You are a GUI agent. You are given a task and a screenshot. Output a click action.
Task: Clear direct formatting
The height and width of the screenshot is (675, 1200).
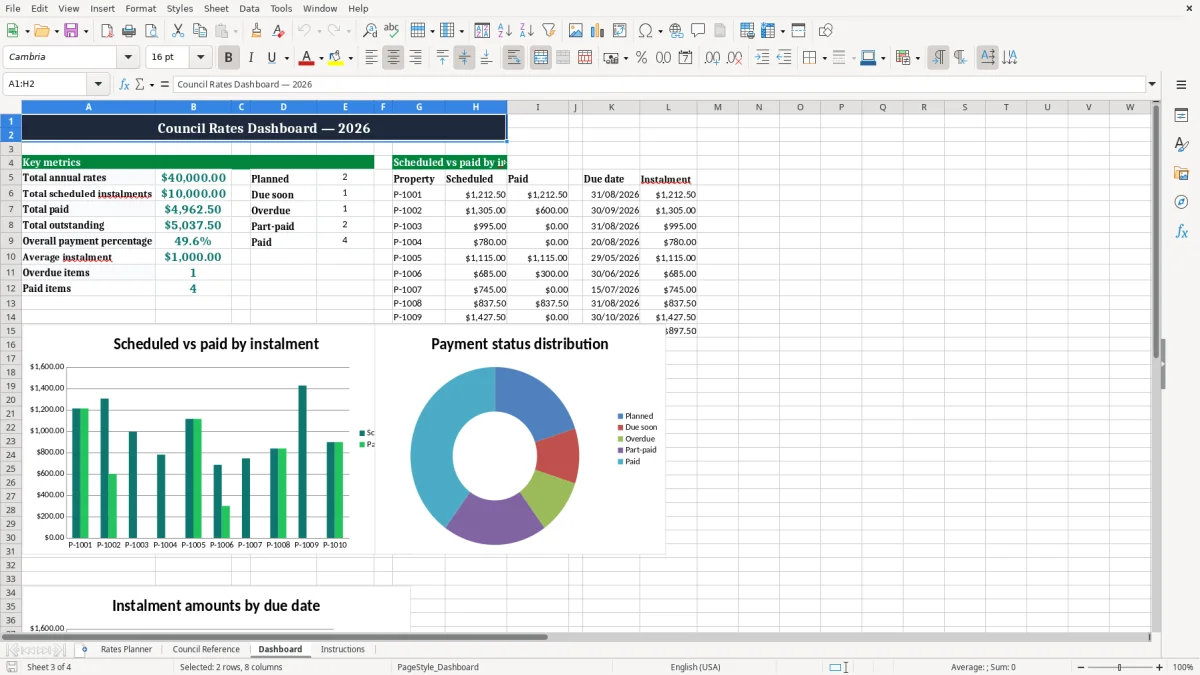pyautogui.click(x=279, y=31)
